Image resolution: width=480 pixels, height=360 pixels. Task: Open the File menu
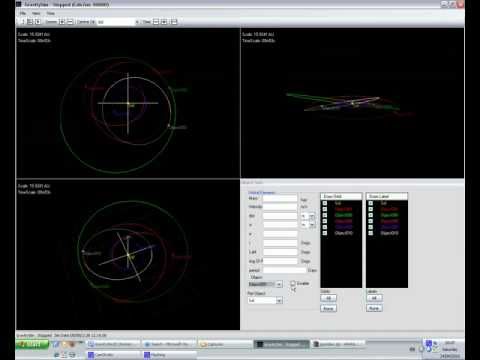23,13
